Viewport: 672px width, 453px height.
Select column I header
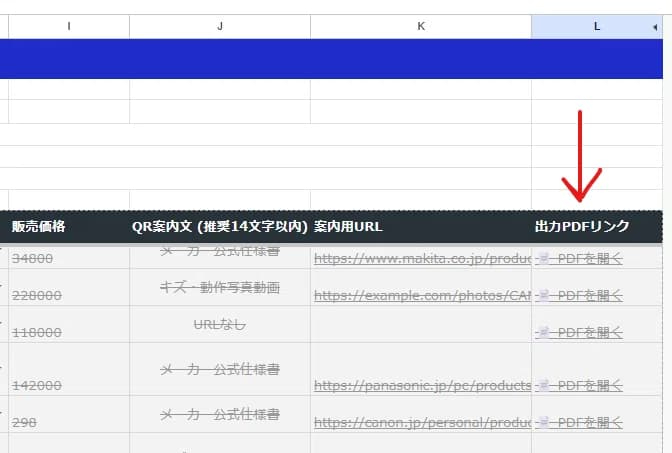pos(69,27)
